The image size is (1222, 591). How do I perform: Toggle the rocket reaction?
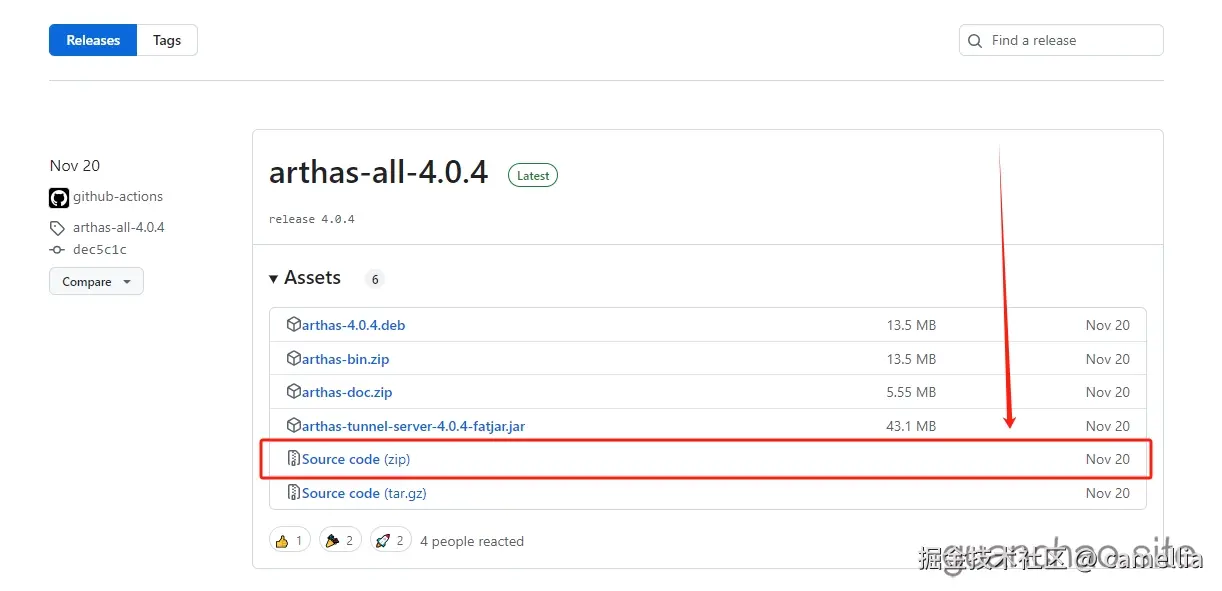click(390, 541)
